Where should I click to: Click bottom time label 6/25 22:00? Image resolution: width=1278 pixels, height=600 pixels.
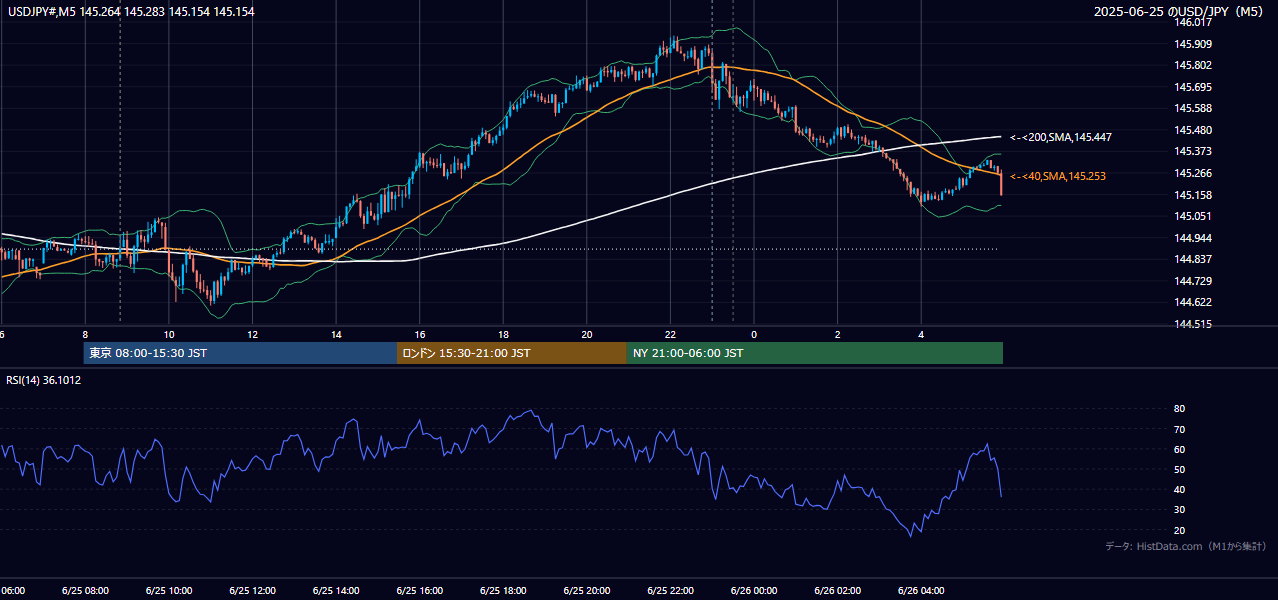[671, 591]
